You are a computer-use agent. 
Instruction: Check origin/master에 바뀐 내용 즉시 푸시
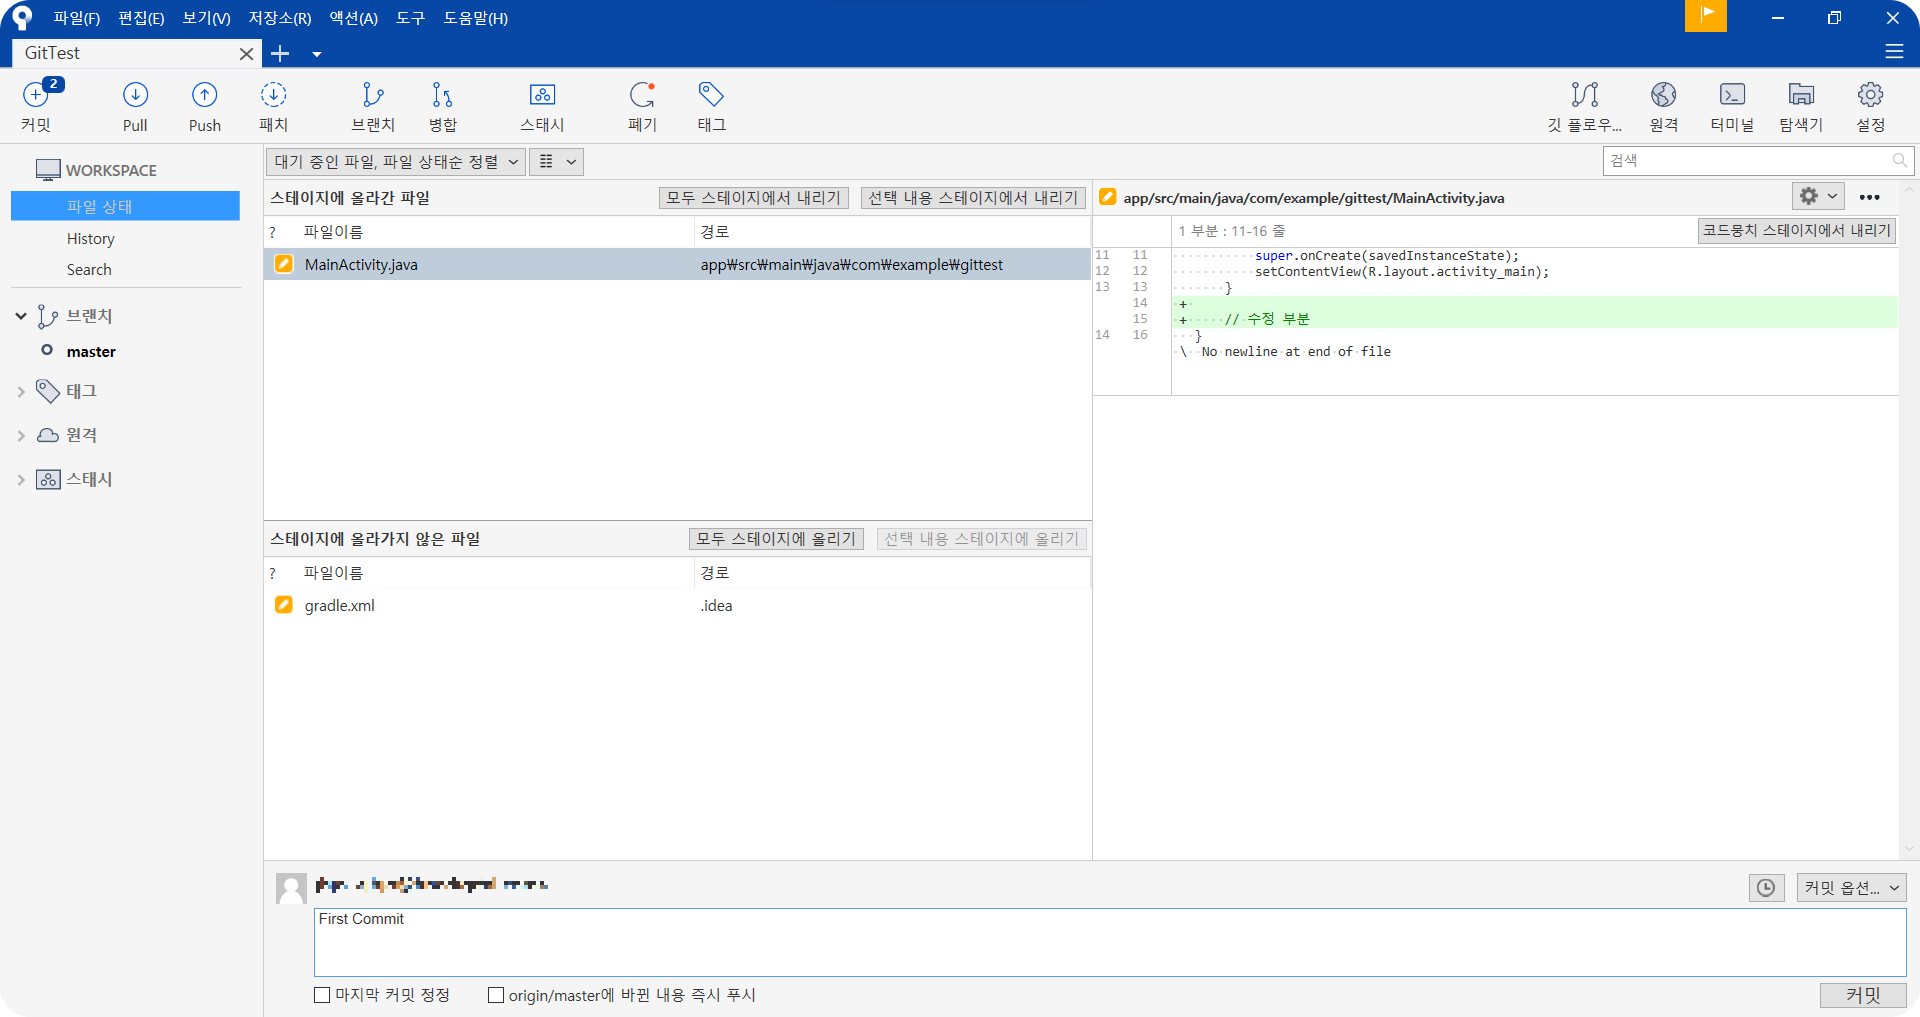coord(496,994)
